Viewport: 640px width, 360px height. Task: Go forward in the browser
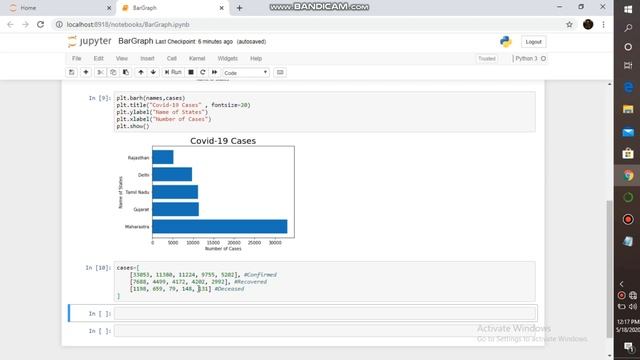point(25,24)
